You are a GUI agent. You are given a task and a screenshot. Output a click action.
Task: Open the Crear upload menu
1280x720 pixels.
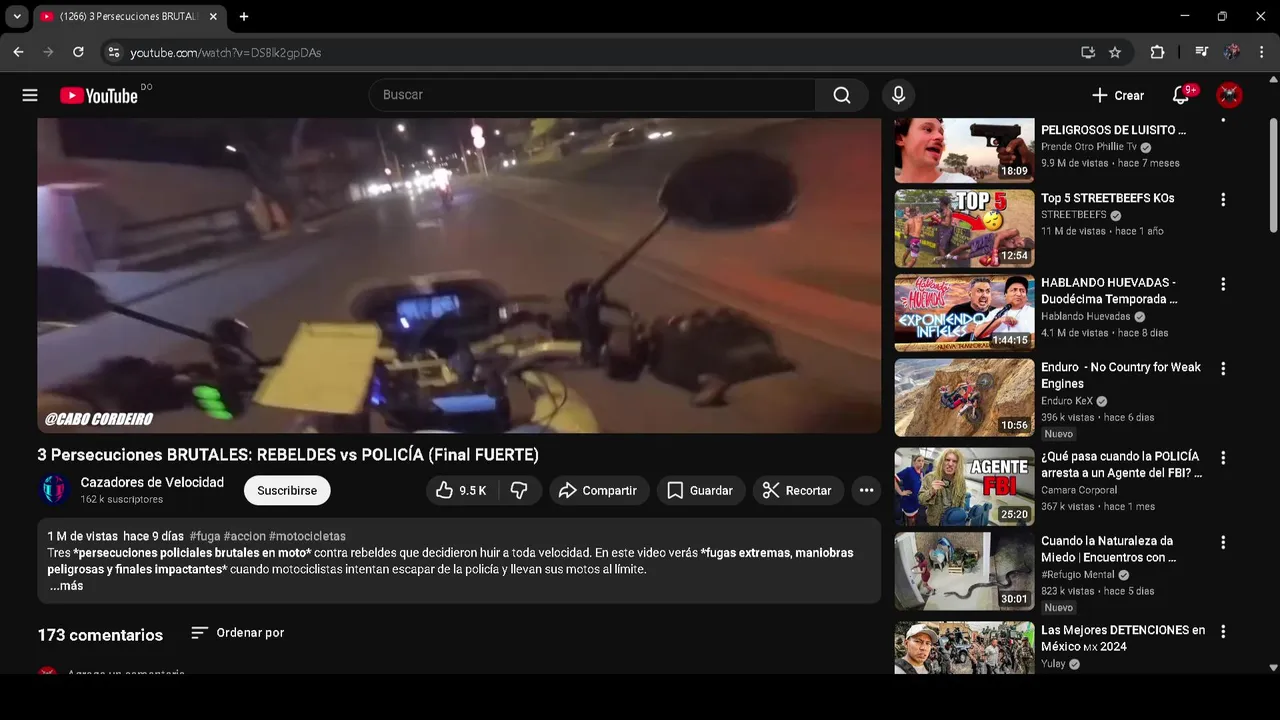[1118, 95]
